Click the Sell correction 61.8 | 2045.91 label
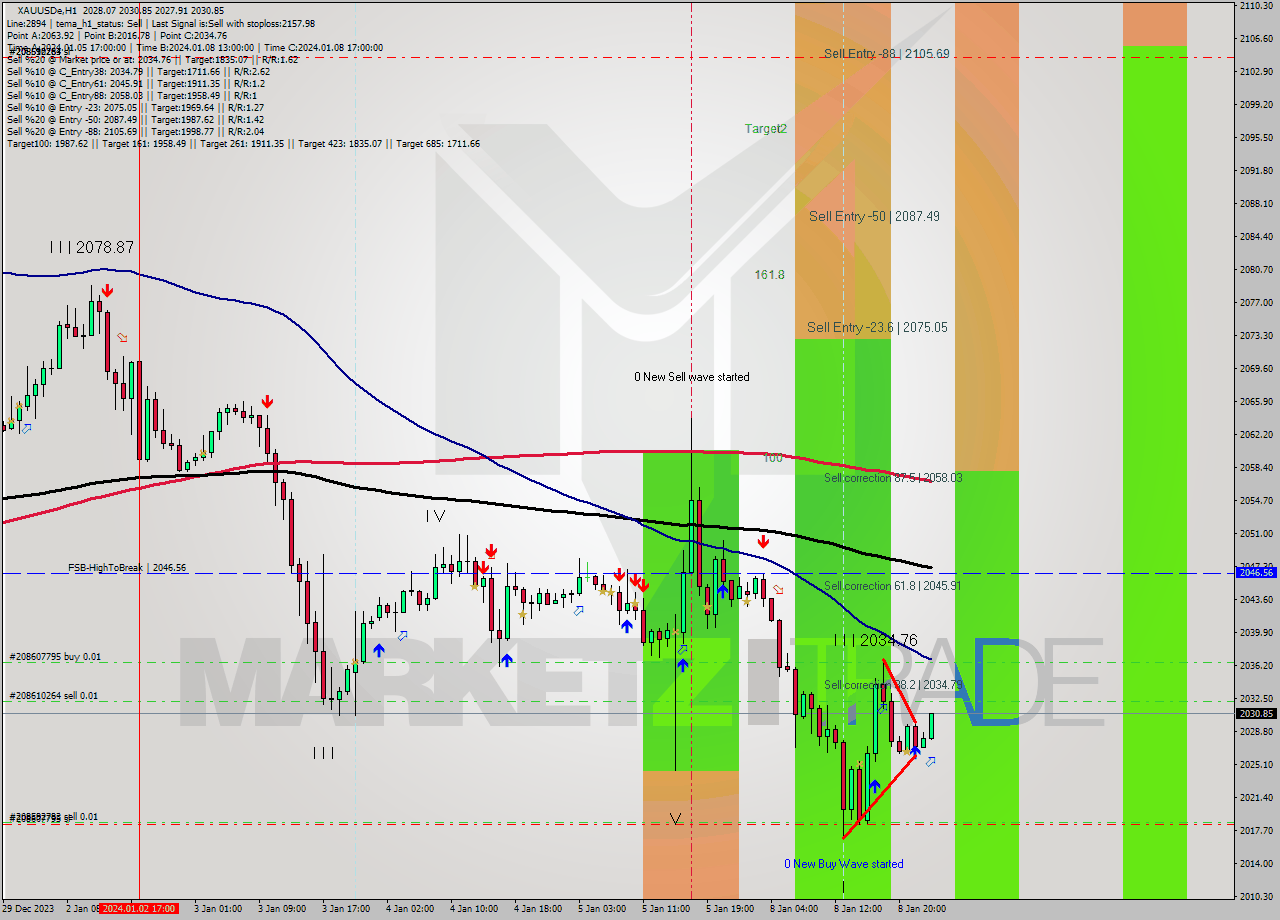This screenshot has width=1280, height=920. 892,586
